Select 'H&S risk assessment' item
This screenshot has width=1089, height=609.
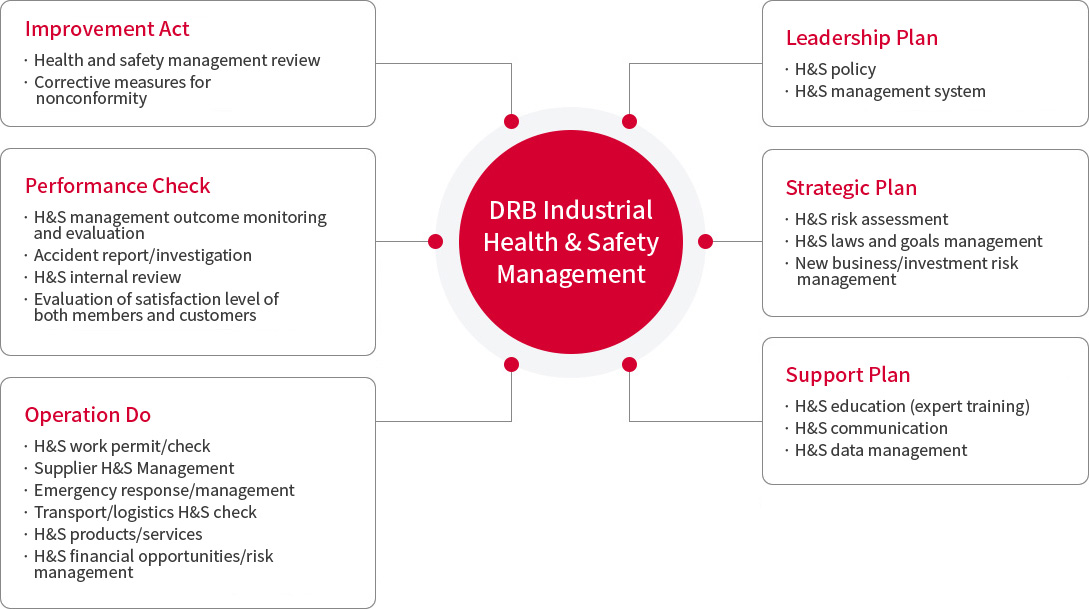coord(871,219)
